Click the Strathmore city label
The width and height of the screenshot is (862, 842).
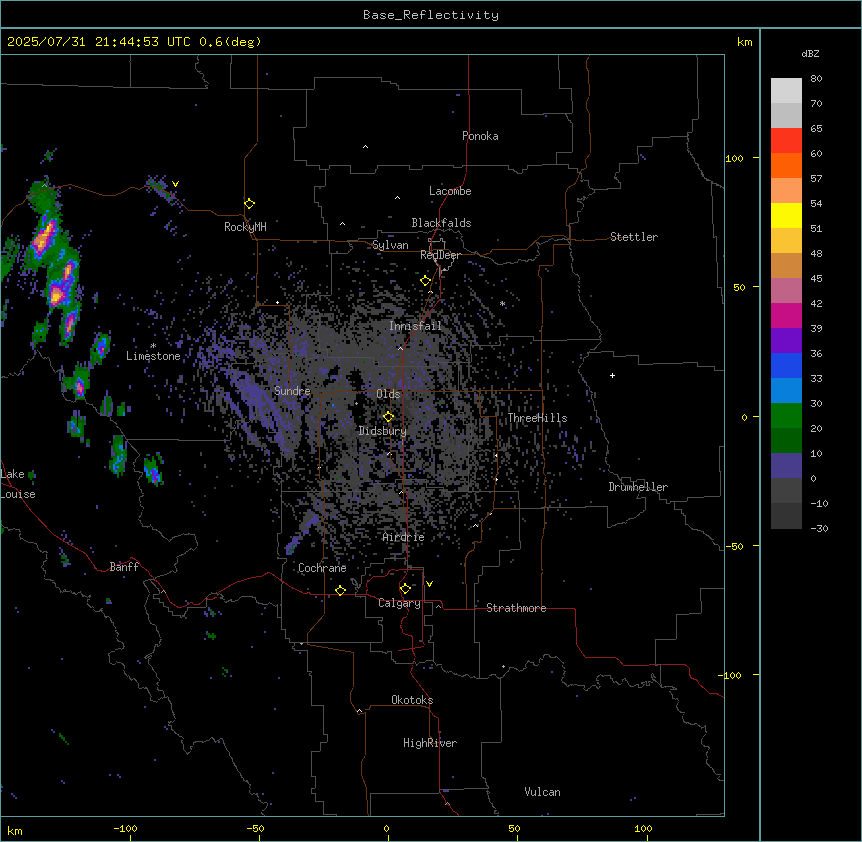tap(516, 608)
